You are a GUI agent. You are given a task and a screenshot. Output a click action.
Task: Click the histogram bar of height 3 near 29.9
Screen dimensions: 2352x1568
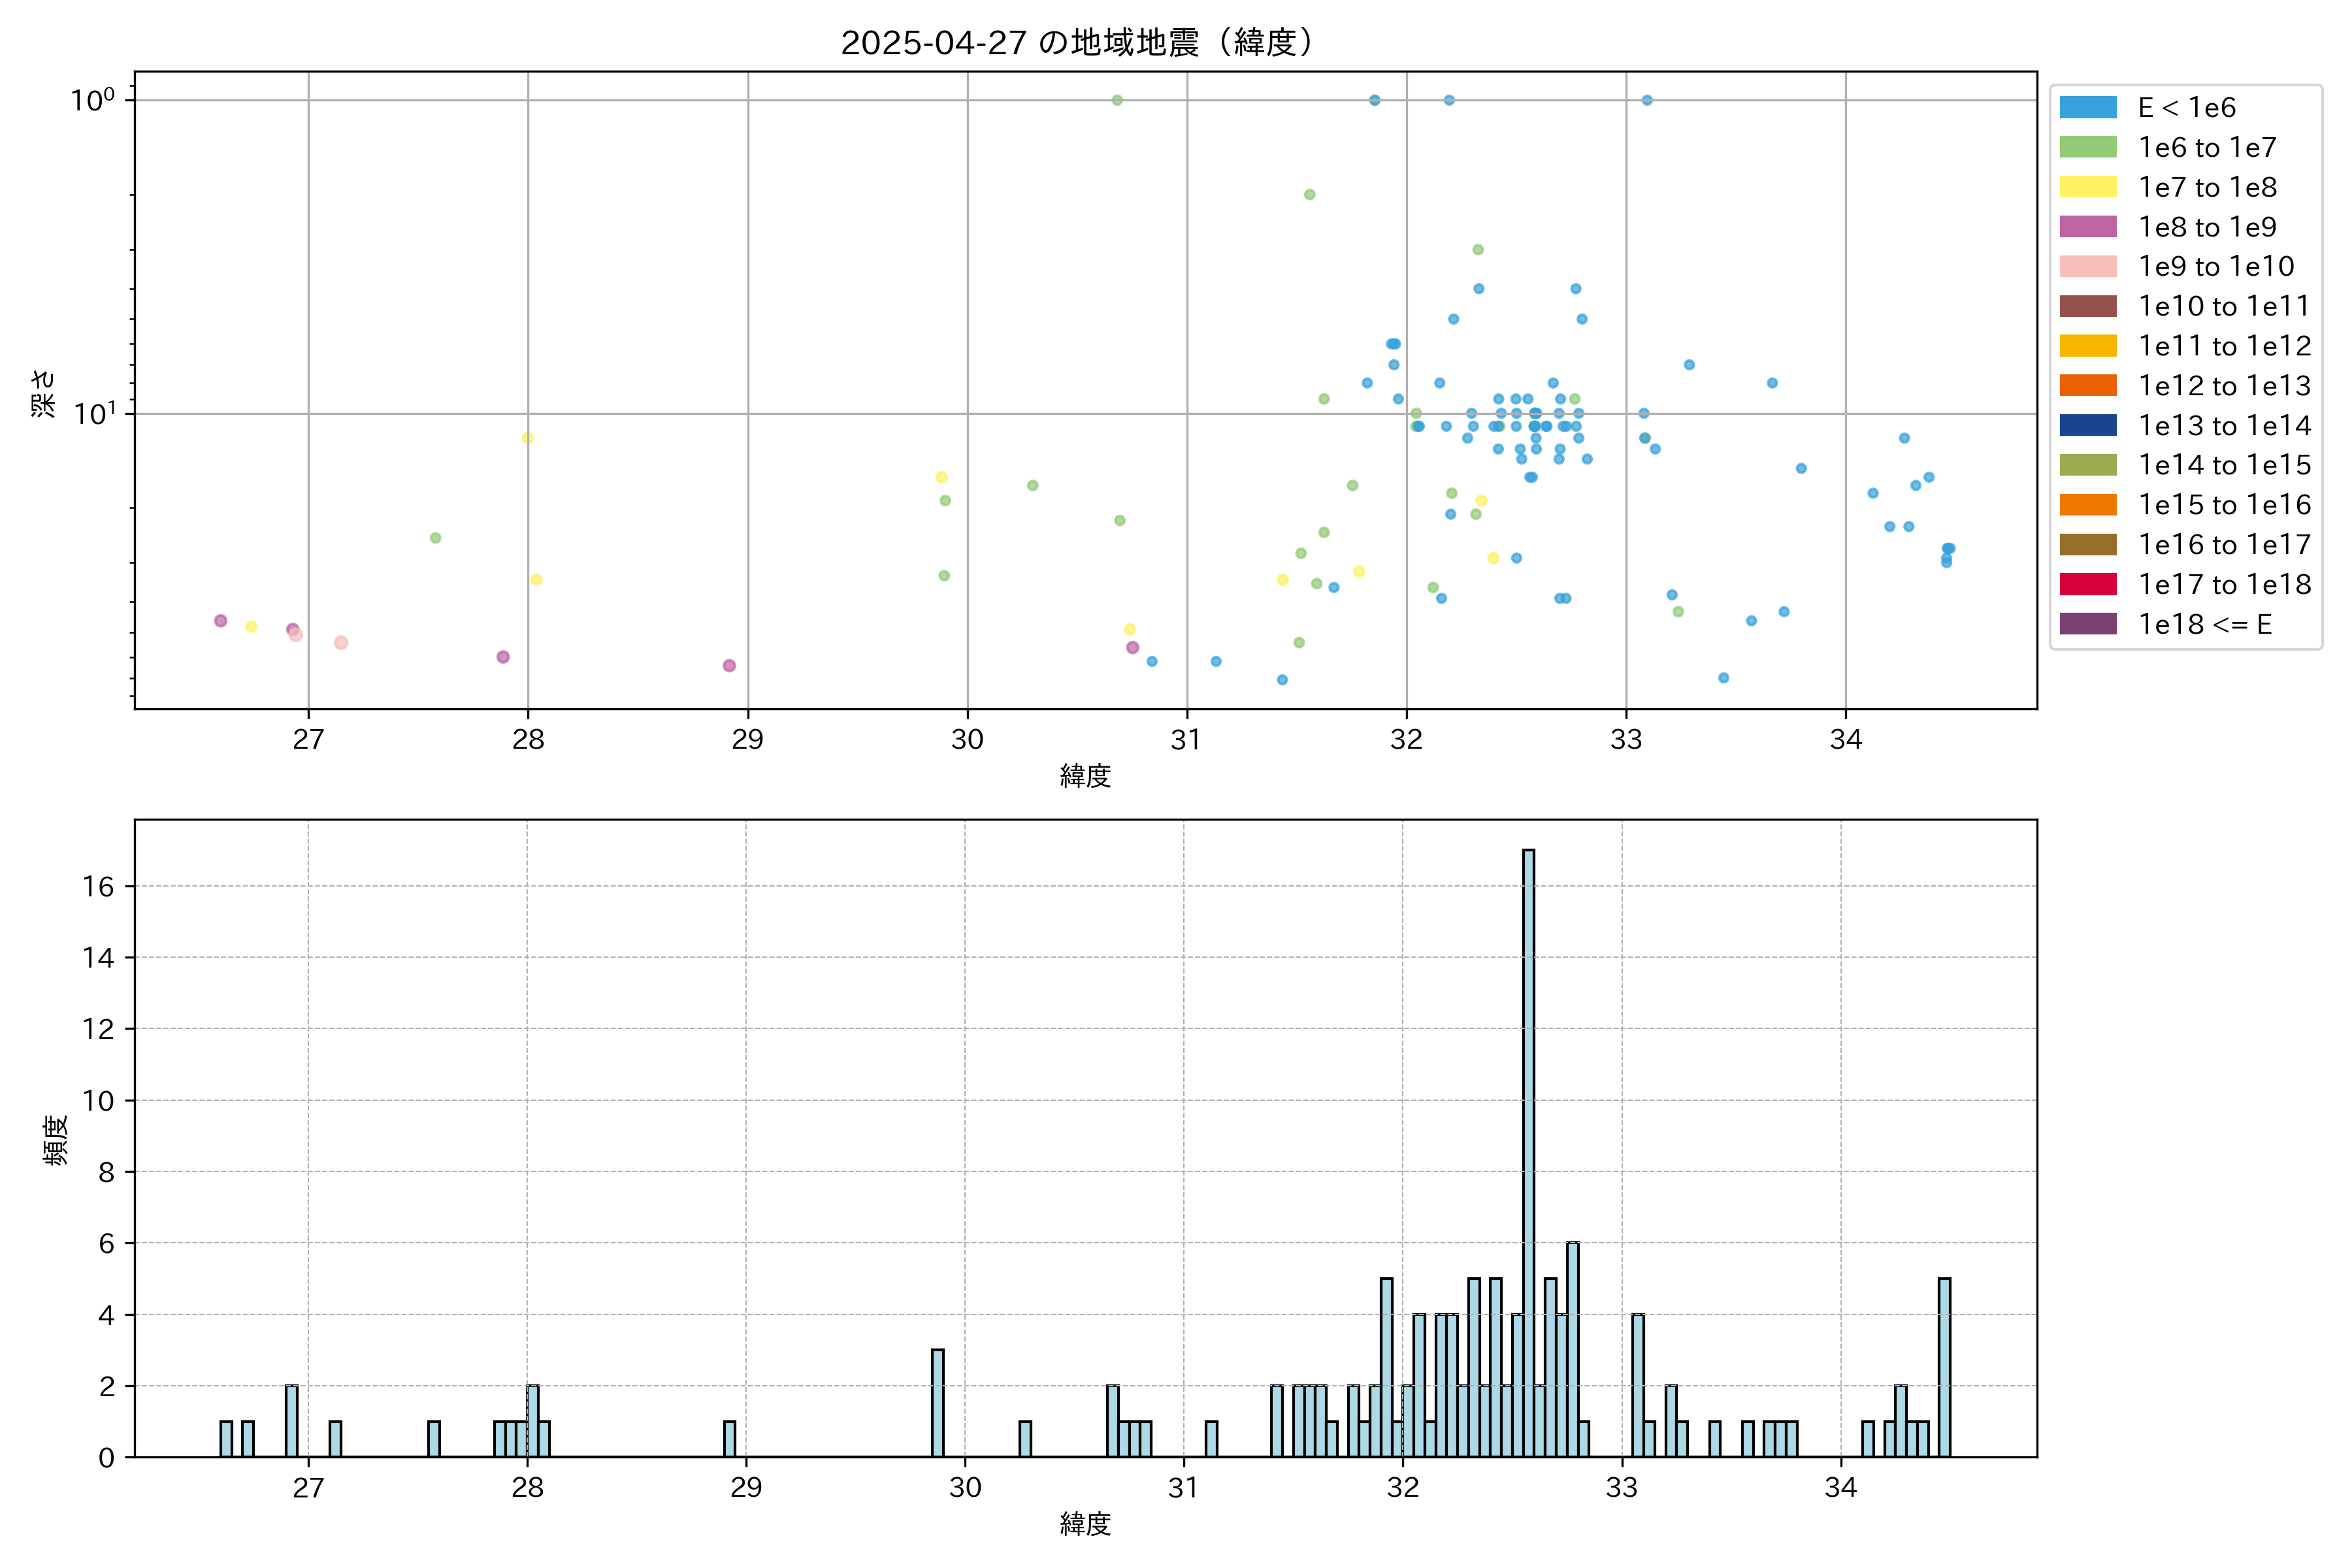937,1403
